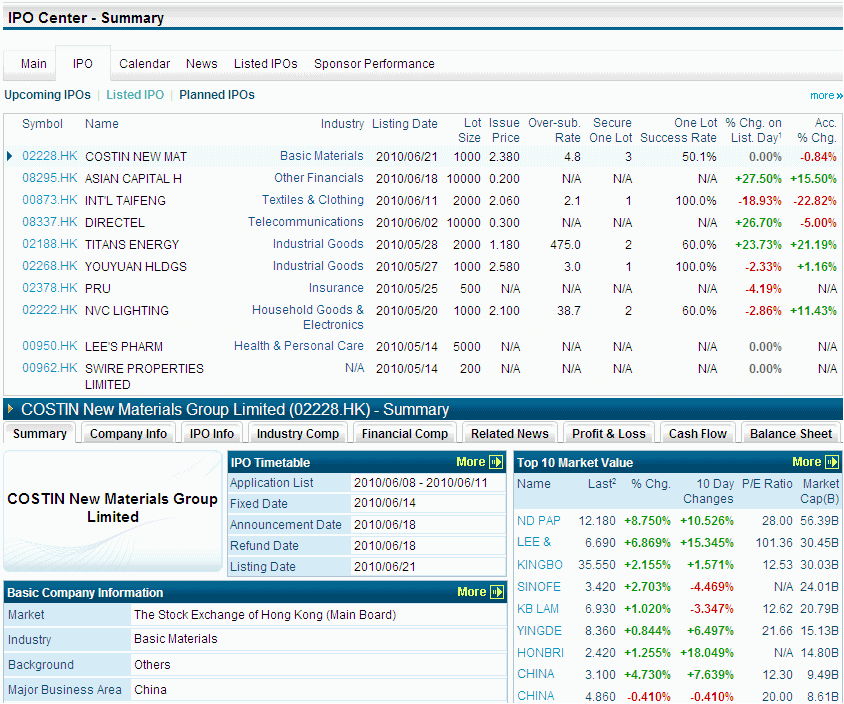Open symbol 08337.HK

point(50,222)
